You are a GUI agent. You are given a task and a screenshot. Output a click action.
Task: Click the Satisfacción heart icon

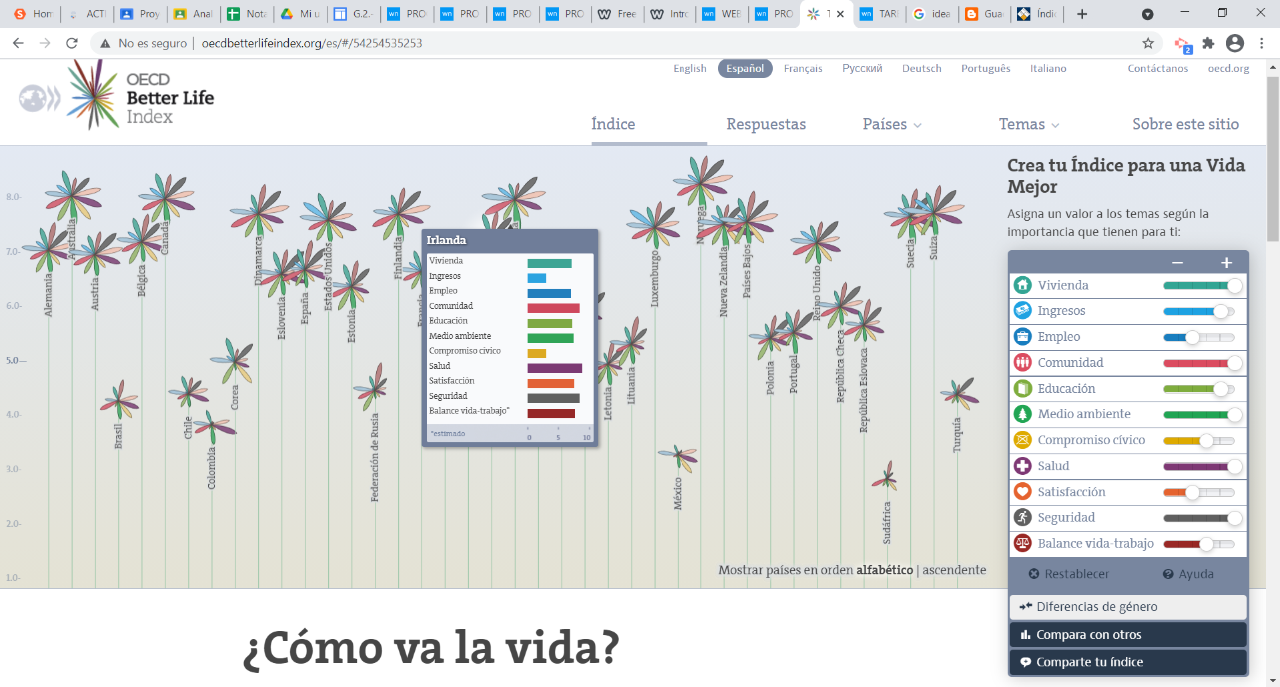pyautogui.click(x=1023, y=492)
